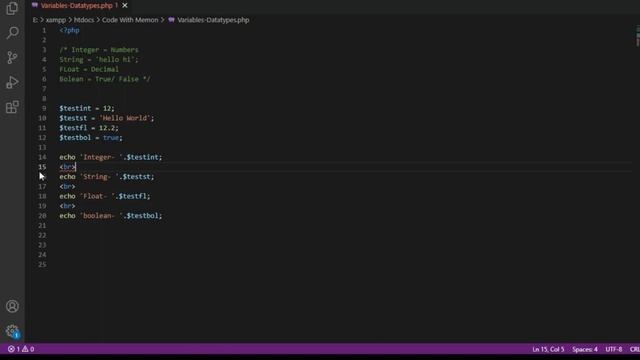Viewport: 640px width, 360px height.
Task: Change file encoding UTF-8
Action: tap(613, 349)
